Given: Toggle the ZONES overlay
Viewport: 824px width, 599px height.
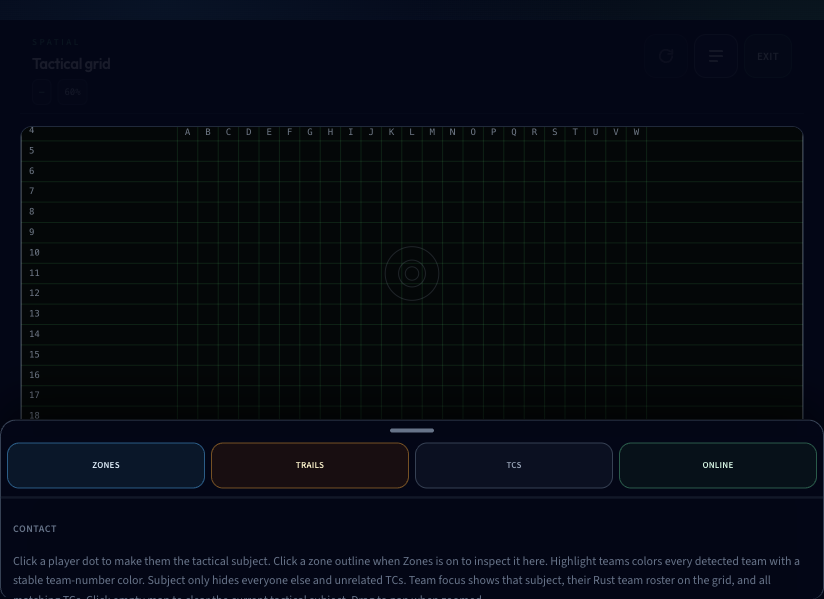Looking at the screenshot, I should pos(106,465).
